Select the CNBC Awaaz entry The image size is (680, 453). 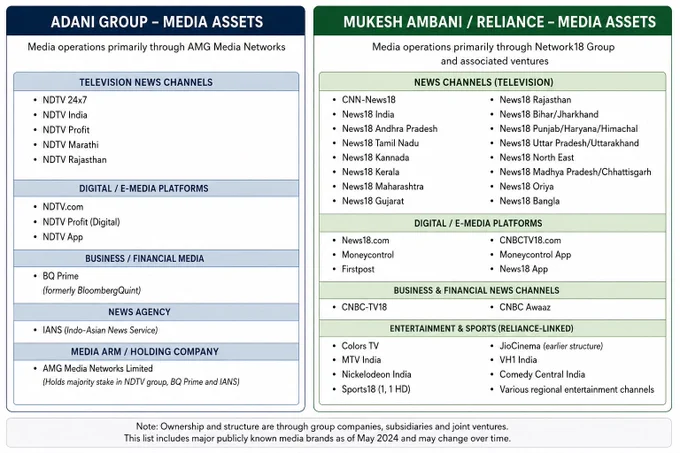tap(525, 307)
